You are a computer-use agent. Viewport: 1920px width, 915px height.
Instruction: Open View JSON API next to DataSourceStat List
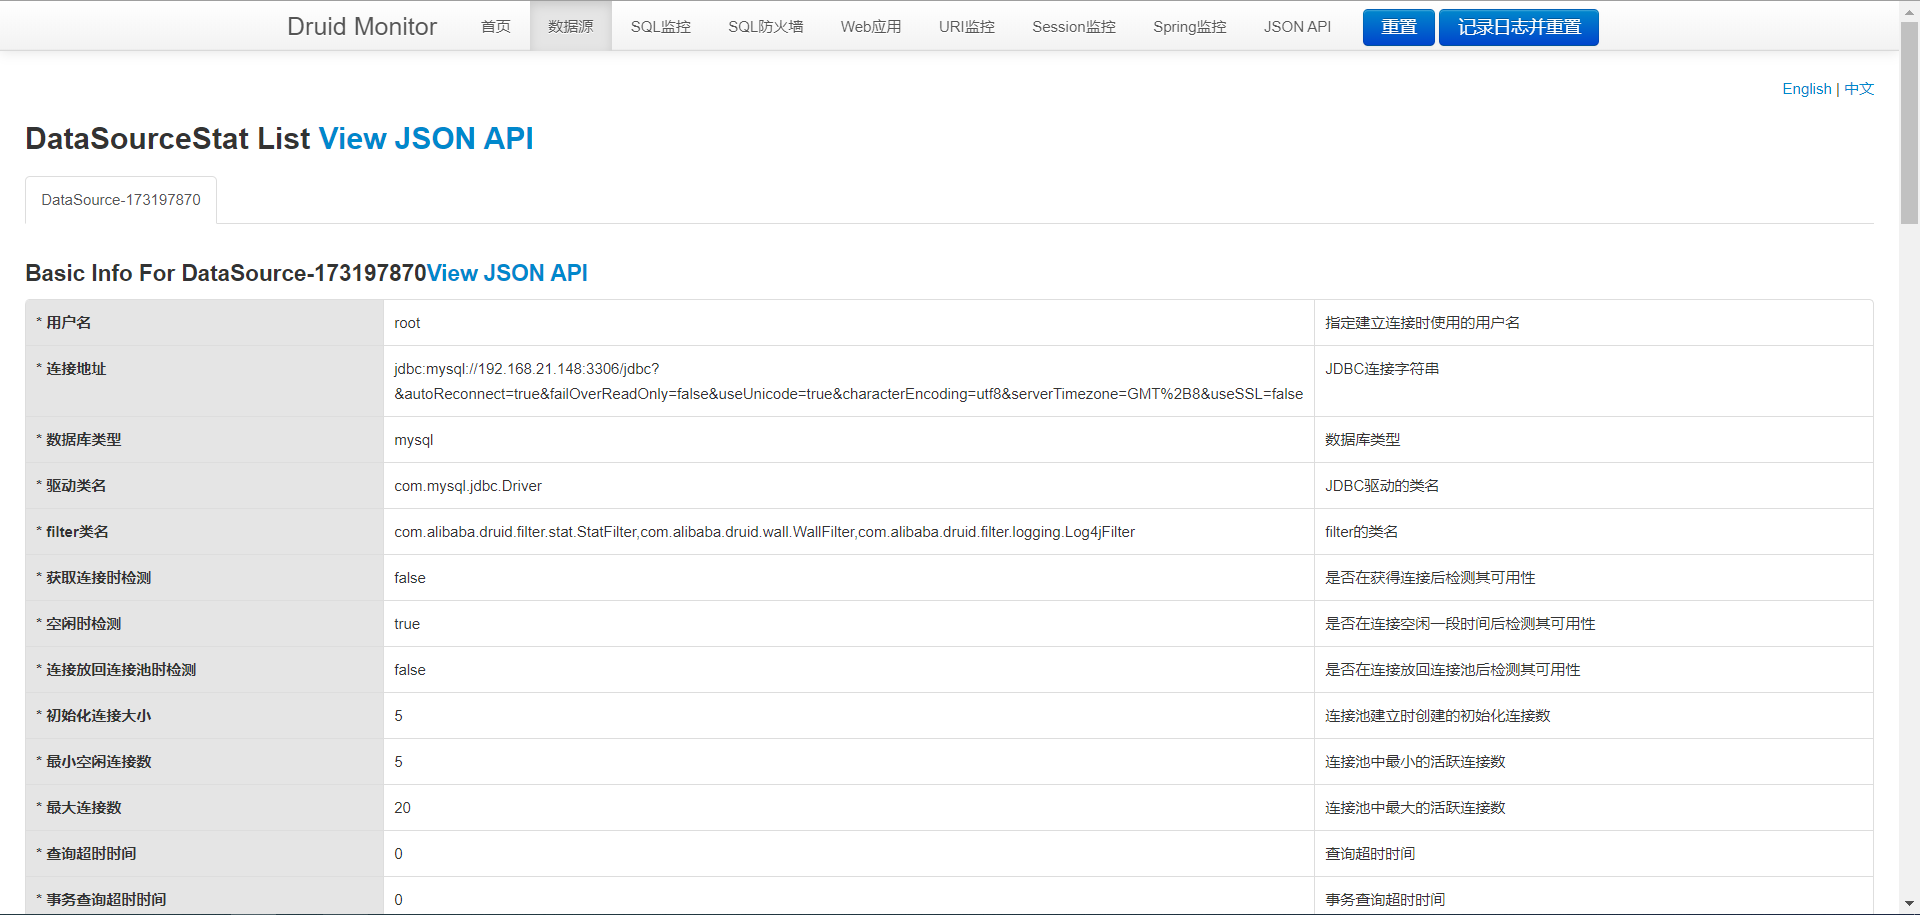click(425, 138)
